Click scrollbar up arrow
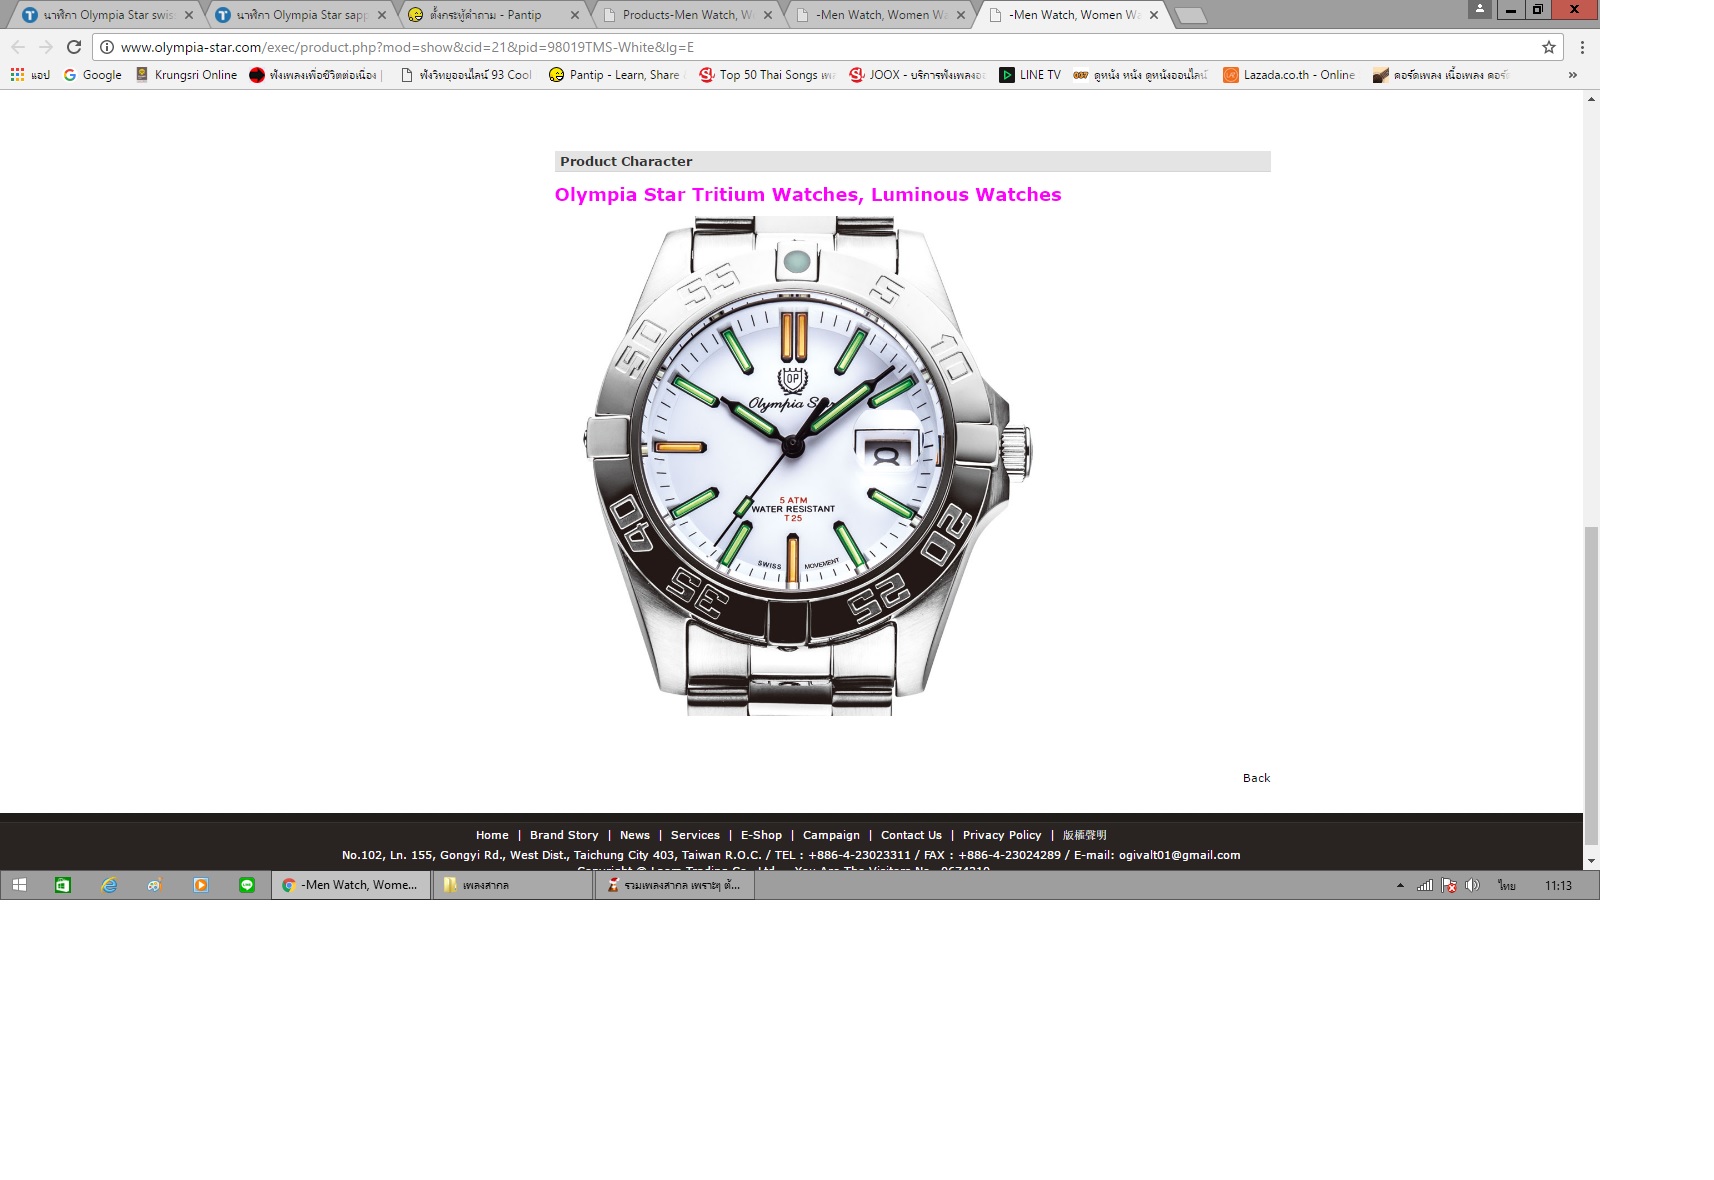Image resolution: width=1714 pixels, height=1180 pixels. [1591, 99]
